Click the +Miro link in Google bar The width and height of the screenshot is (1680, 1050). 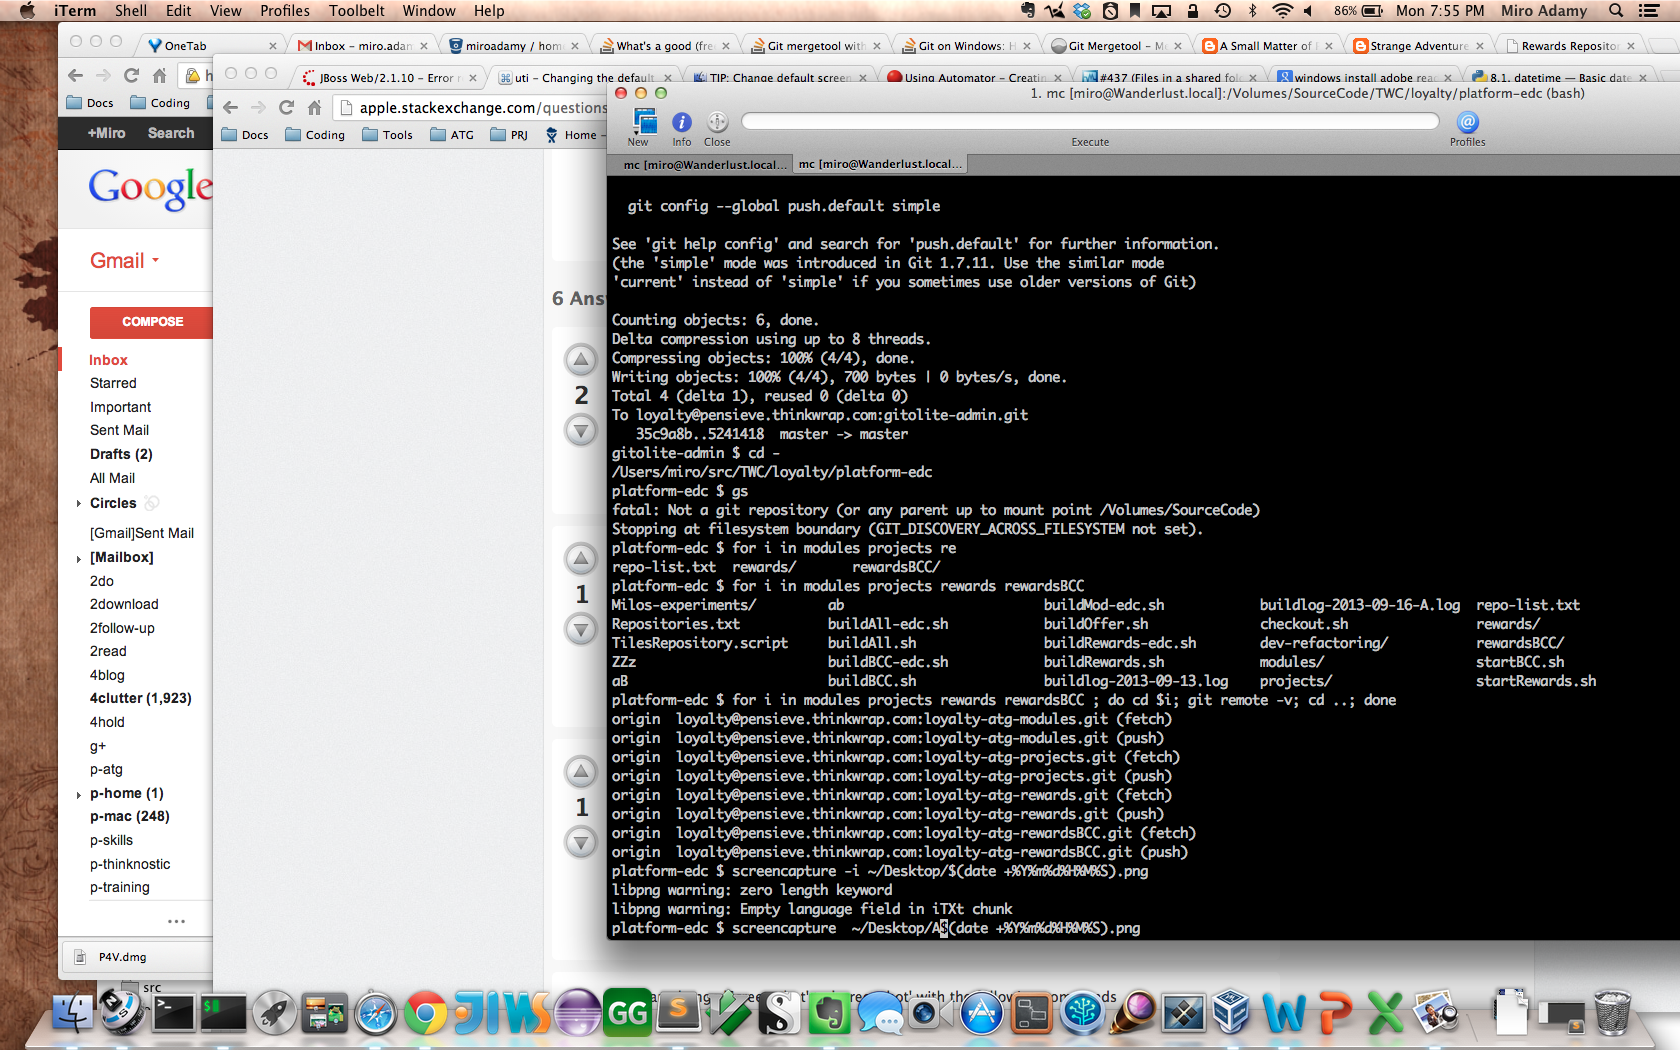tap(107, 133)
